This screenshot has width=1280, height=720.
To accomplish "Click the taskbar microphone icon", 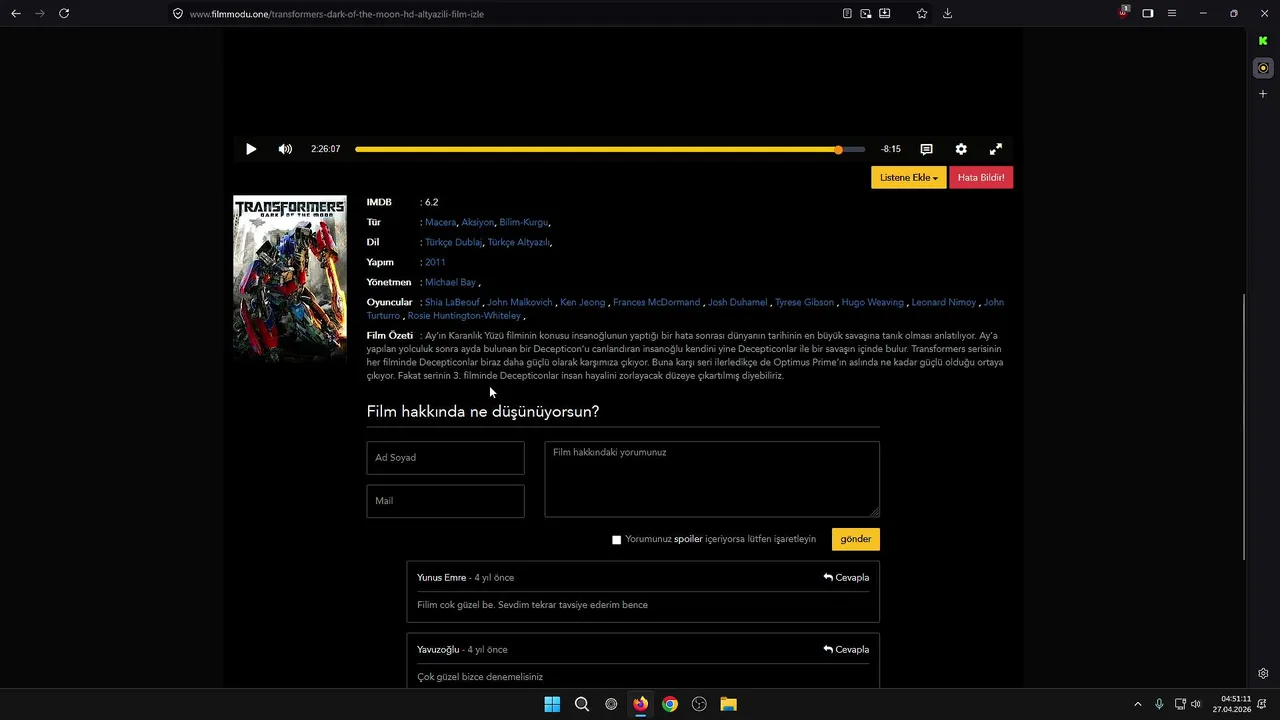I will (1159, 704).
